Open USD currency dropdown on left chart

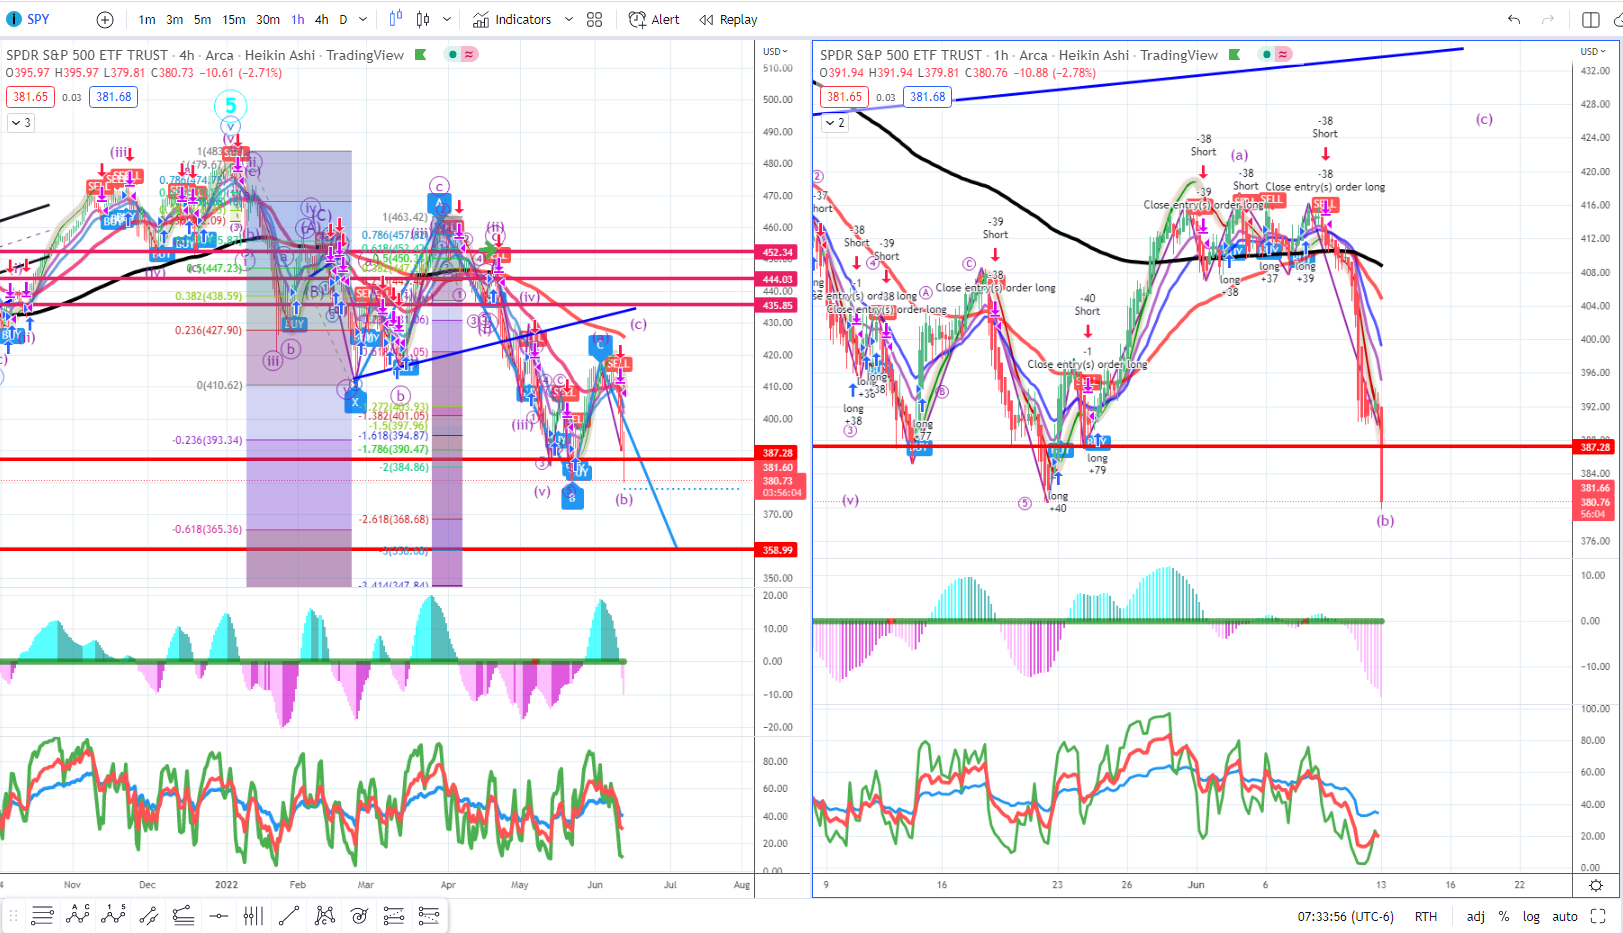click(x=775, y=51)
